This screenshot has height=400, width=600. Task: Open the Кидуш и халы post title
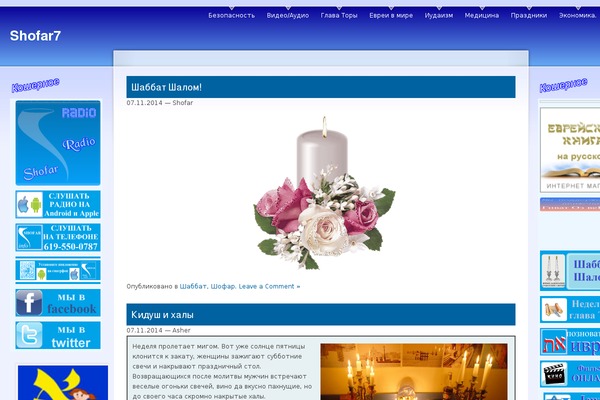pos(162,315)
